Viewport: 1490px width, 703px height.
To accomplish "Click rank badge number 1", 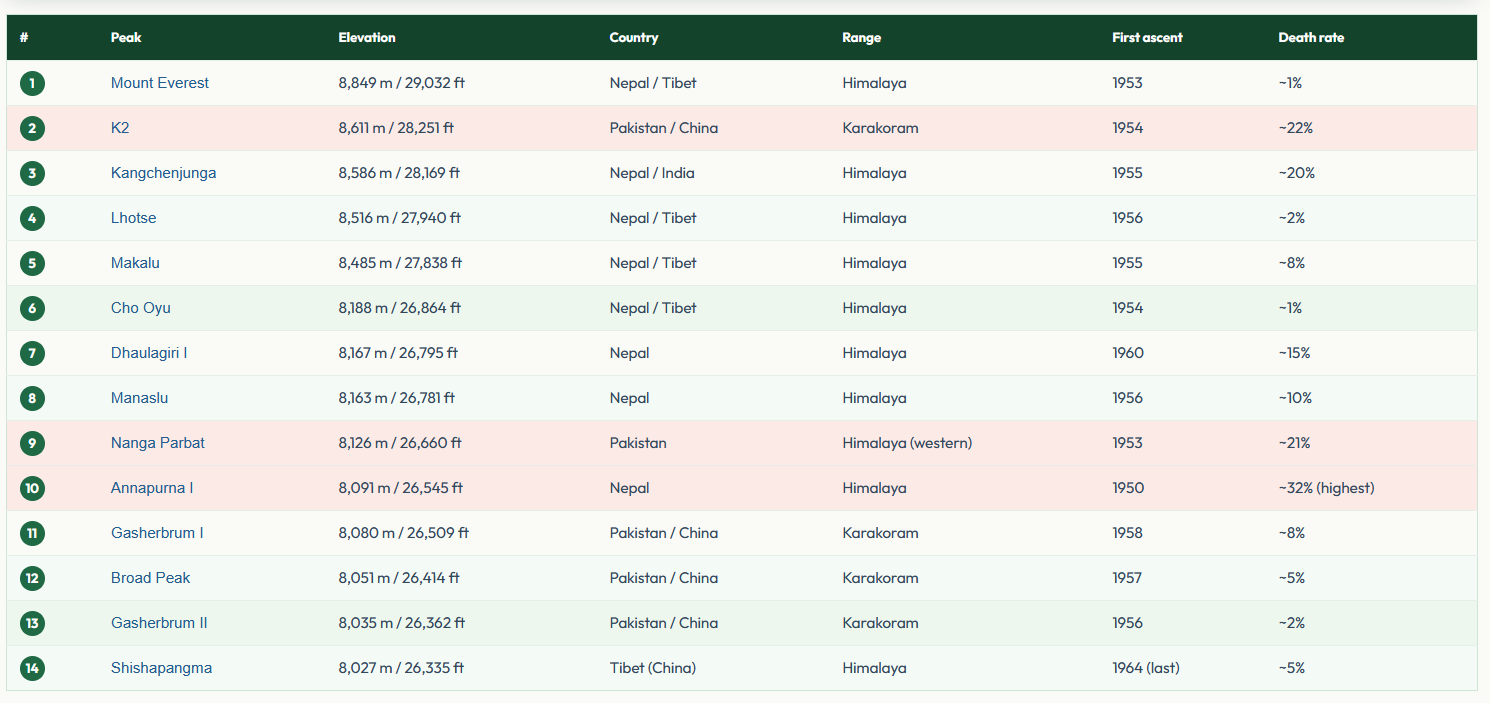I will coord(32,83).
